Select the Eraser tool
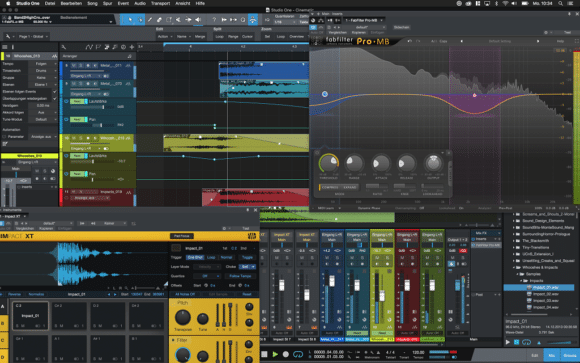This screenshot has height=363, width=580. coord(159,20)
